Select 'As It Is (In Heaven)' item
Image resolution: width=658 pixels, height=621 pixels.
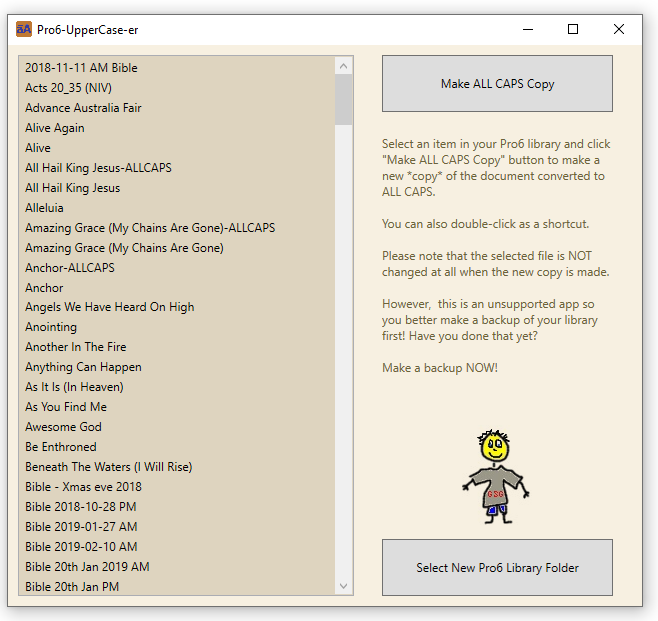pos(177,387)
